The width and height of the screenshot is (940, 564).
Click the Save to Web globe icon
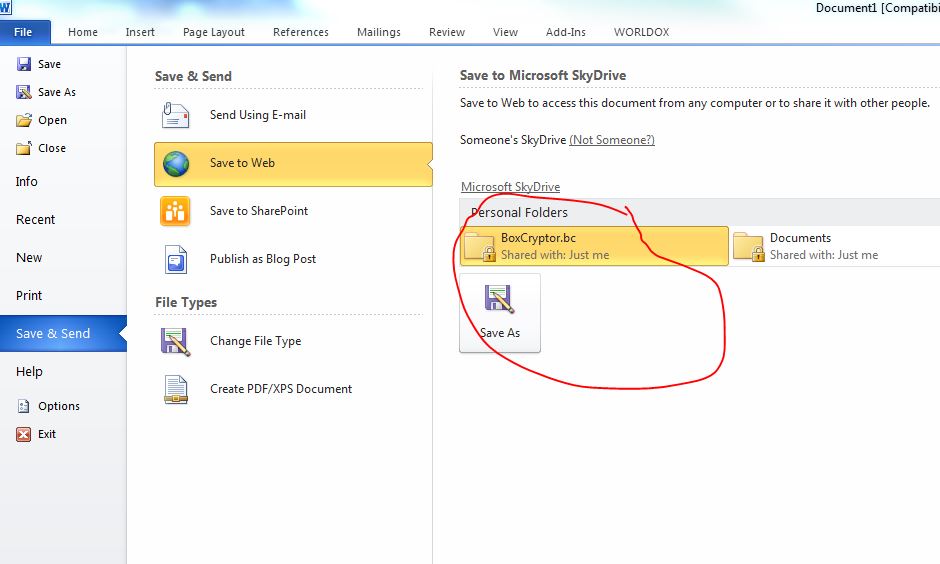tap(176, 164)
